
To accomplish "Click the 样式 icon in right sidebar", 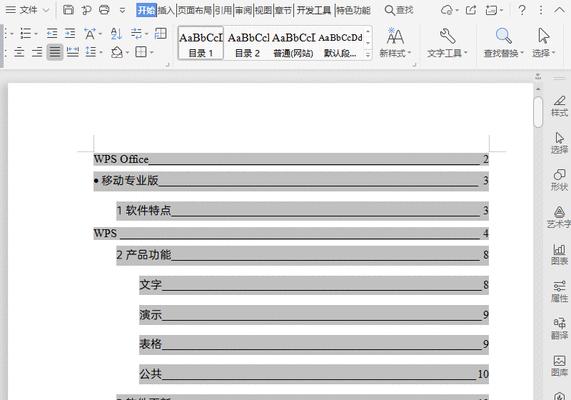I will click(559, 106).
